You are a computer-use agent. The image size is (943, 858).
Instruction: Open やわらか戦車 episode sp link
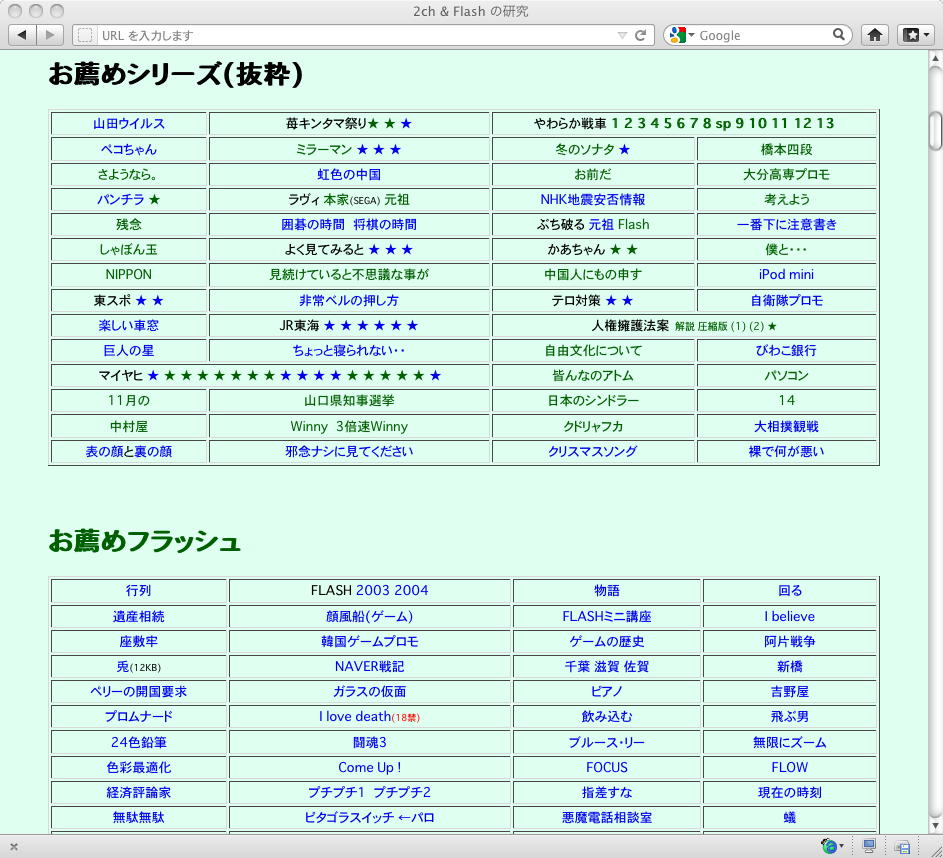(723, 124)
